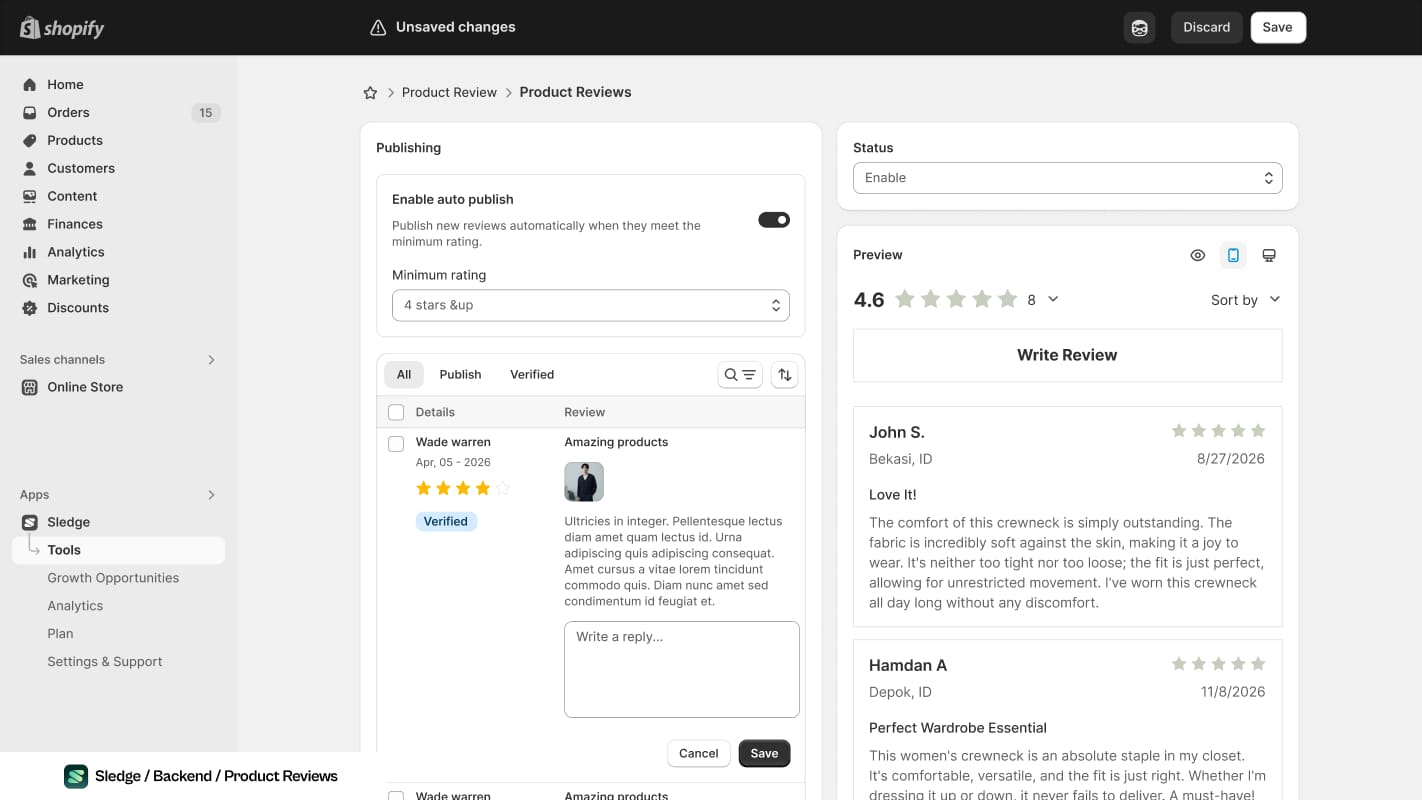Click the Discounts badge icon
1422x800 pixels.
(30, 308)
